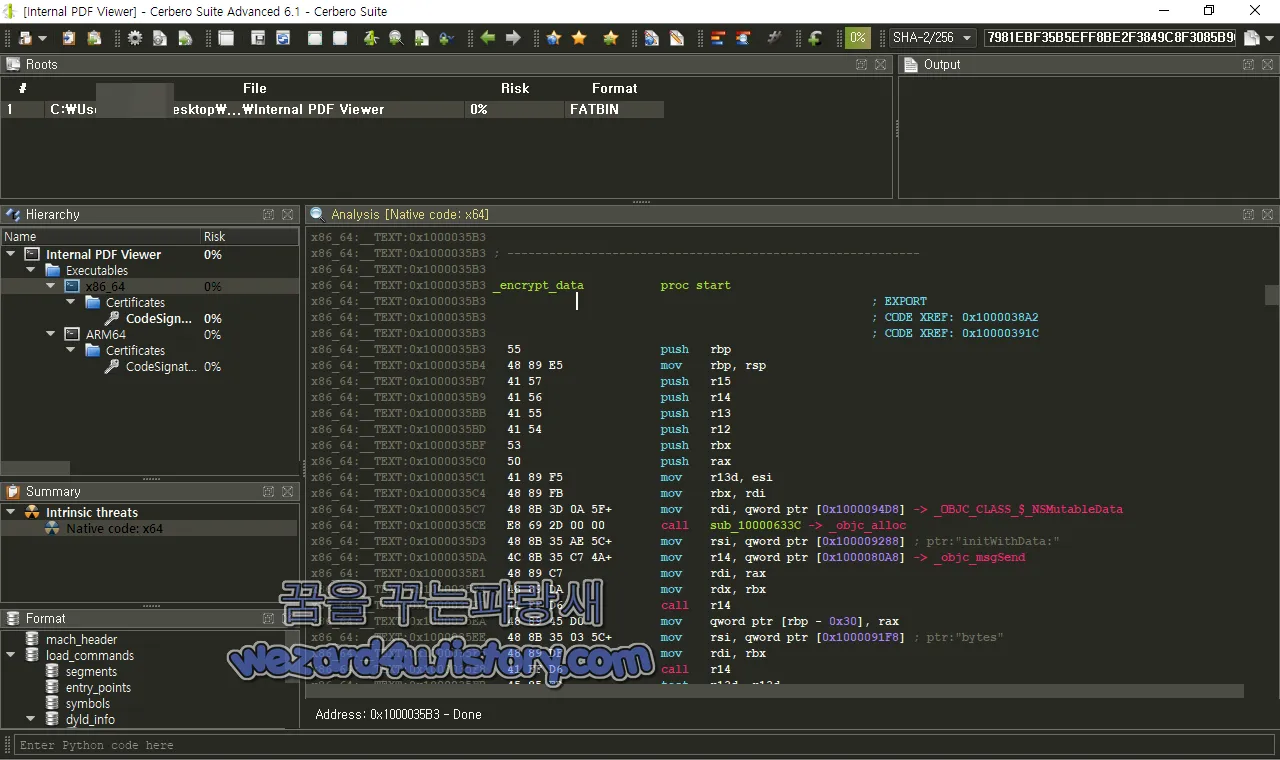Collapse the load_commands format node
The height and width of the screenshot is (760, 1280).
[x=11, y=656]
